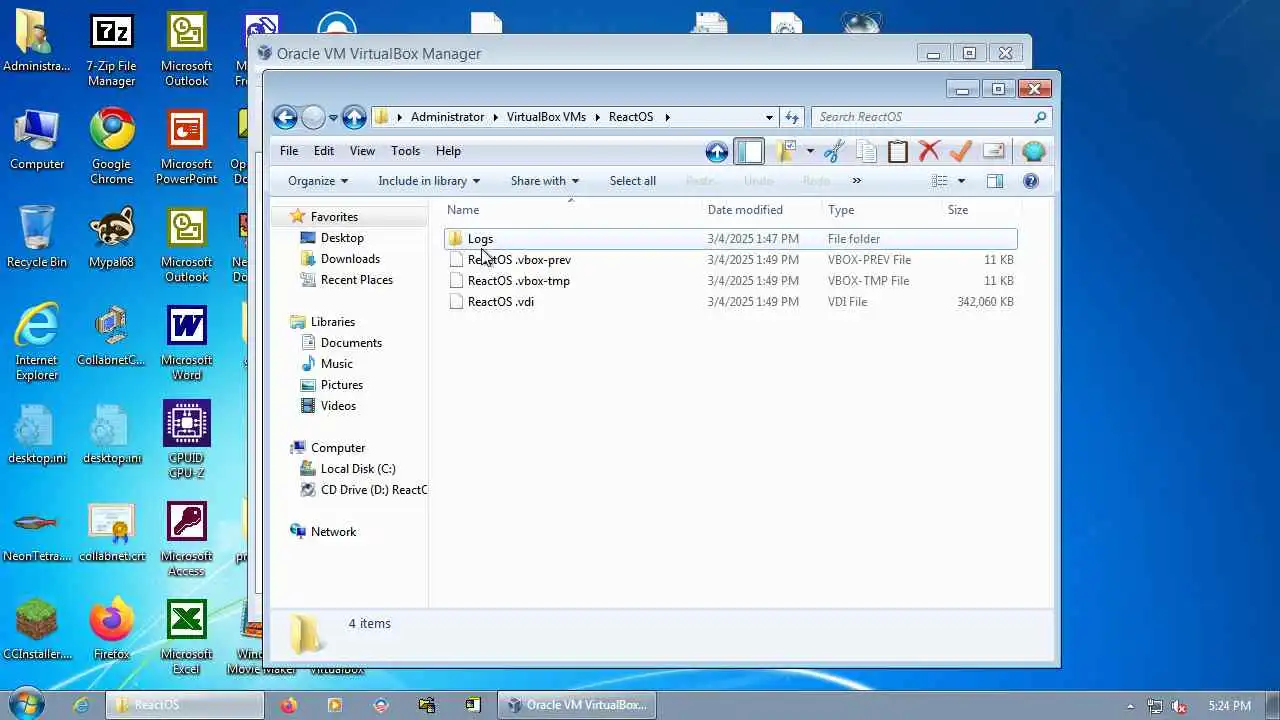The width and height of the screenshot is (1280, 720).
Task: Open Videos library in navigation pane
Action: click(x=338, y=406)
